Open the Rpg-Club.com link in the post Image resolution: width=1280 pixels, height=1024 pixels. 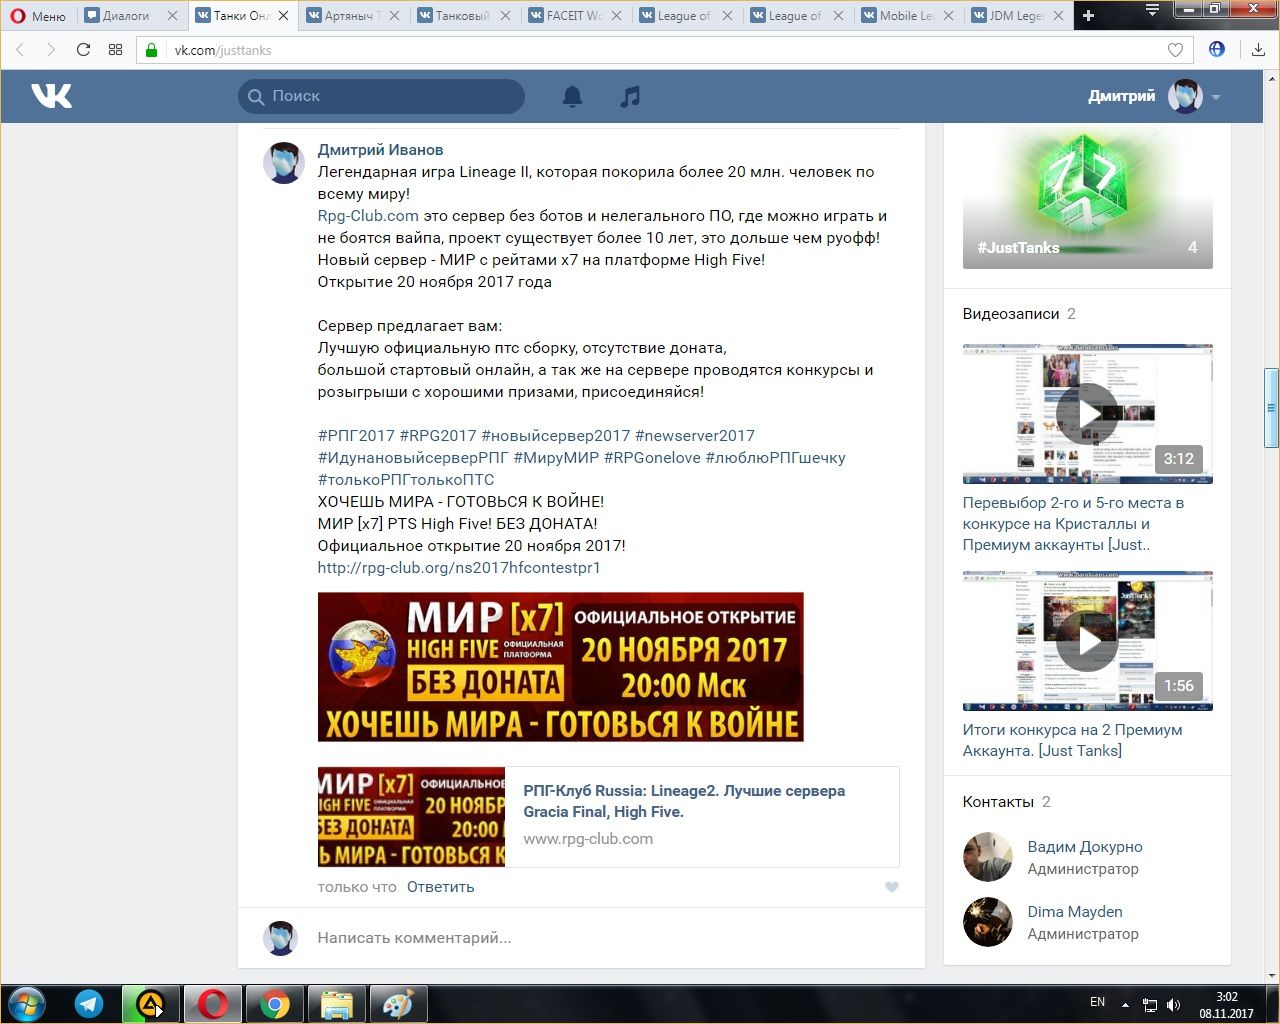point(368,216)
